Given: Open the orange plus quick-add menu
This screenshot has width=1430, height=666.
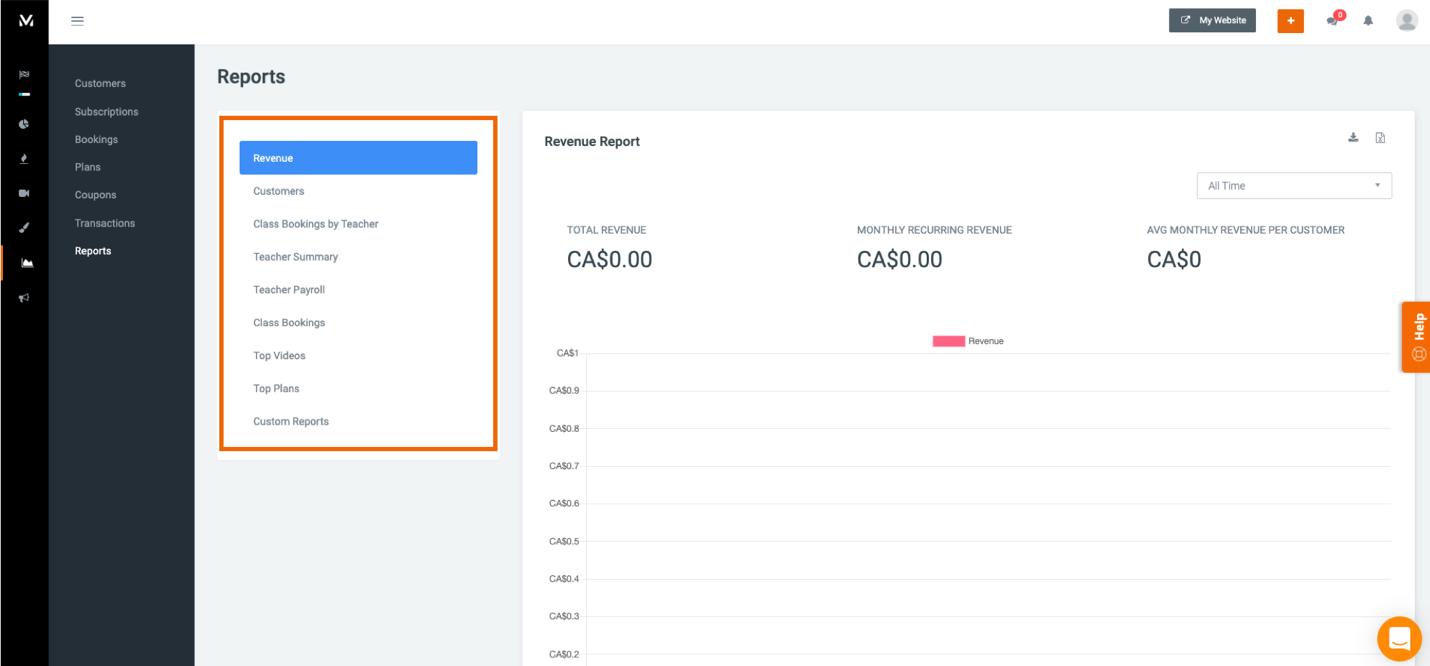Looking at the screenshot, I should click(x=1290, y=20).
